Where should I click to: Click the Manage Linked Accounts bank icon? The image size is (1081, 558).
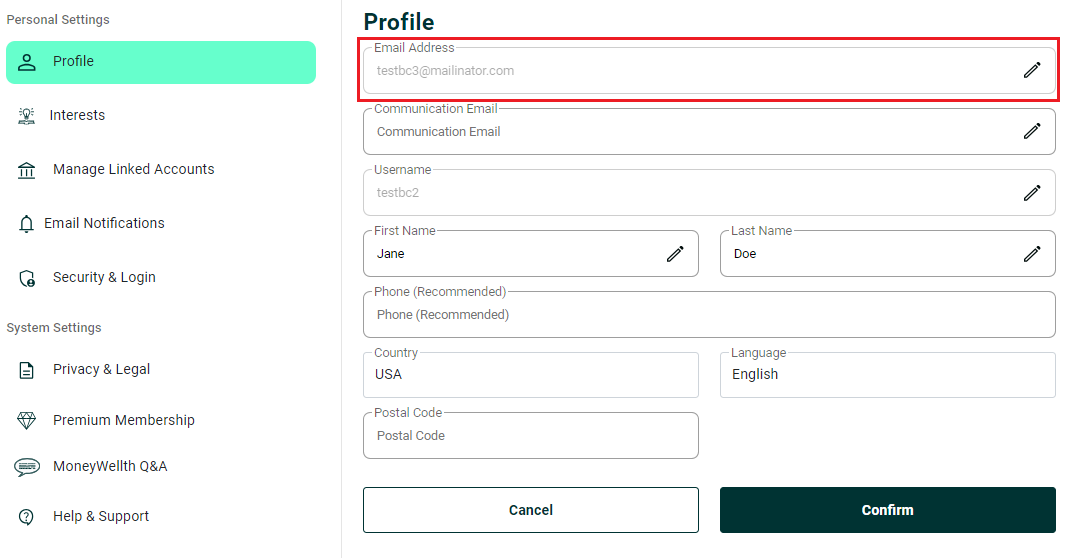point(27,170)
